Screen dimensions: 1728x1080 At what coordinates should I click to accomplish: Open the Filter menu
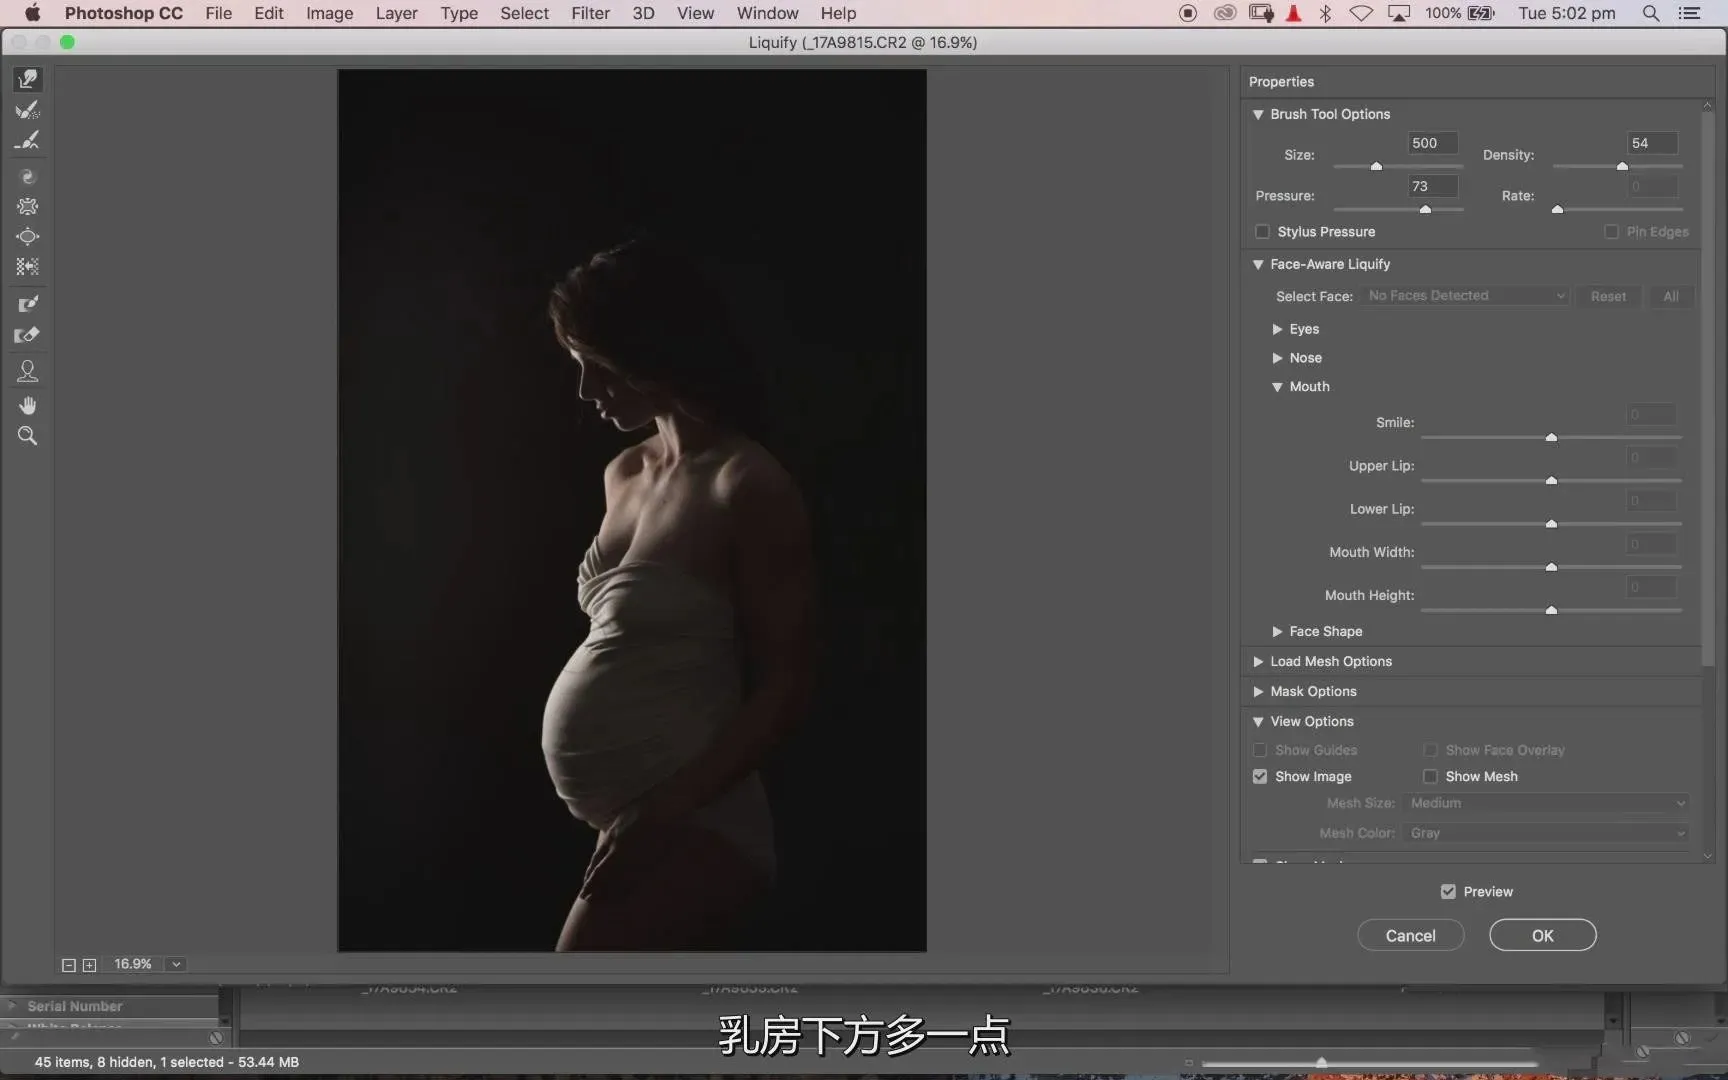click(x=590, y=13)
